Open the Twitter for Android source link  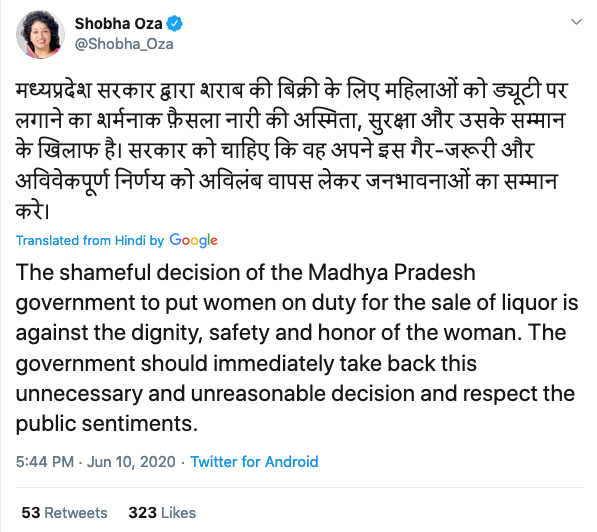click(254, 462)
